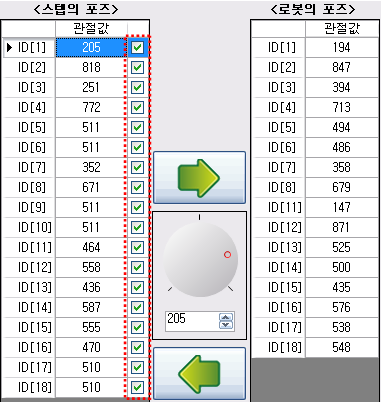The width and height of the screenshot is (381, 402).
Task: Click the 관절값 column header in step pose table
Action: coord(91,29)
